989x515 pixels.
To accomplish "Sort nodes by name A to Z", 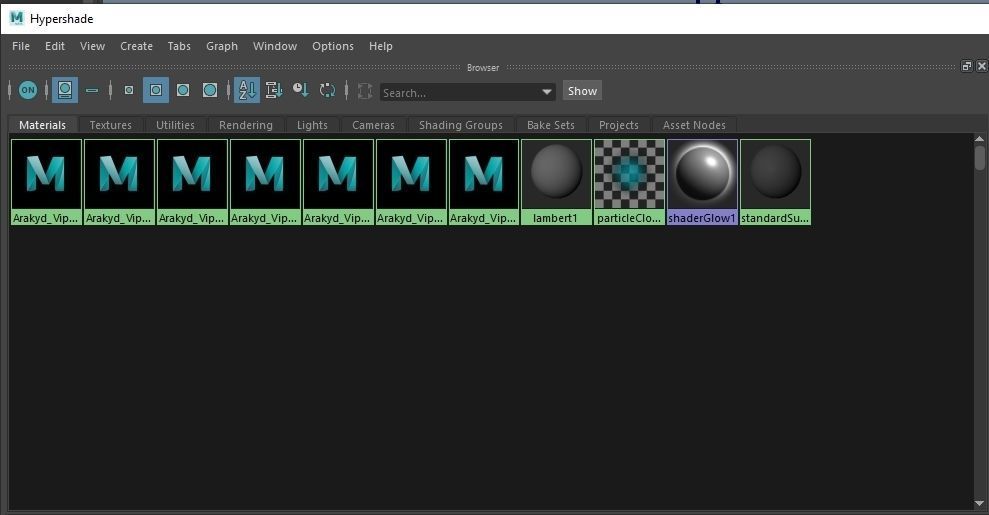I will 247,90.
